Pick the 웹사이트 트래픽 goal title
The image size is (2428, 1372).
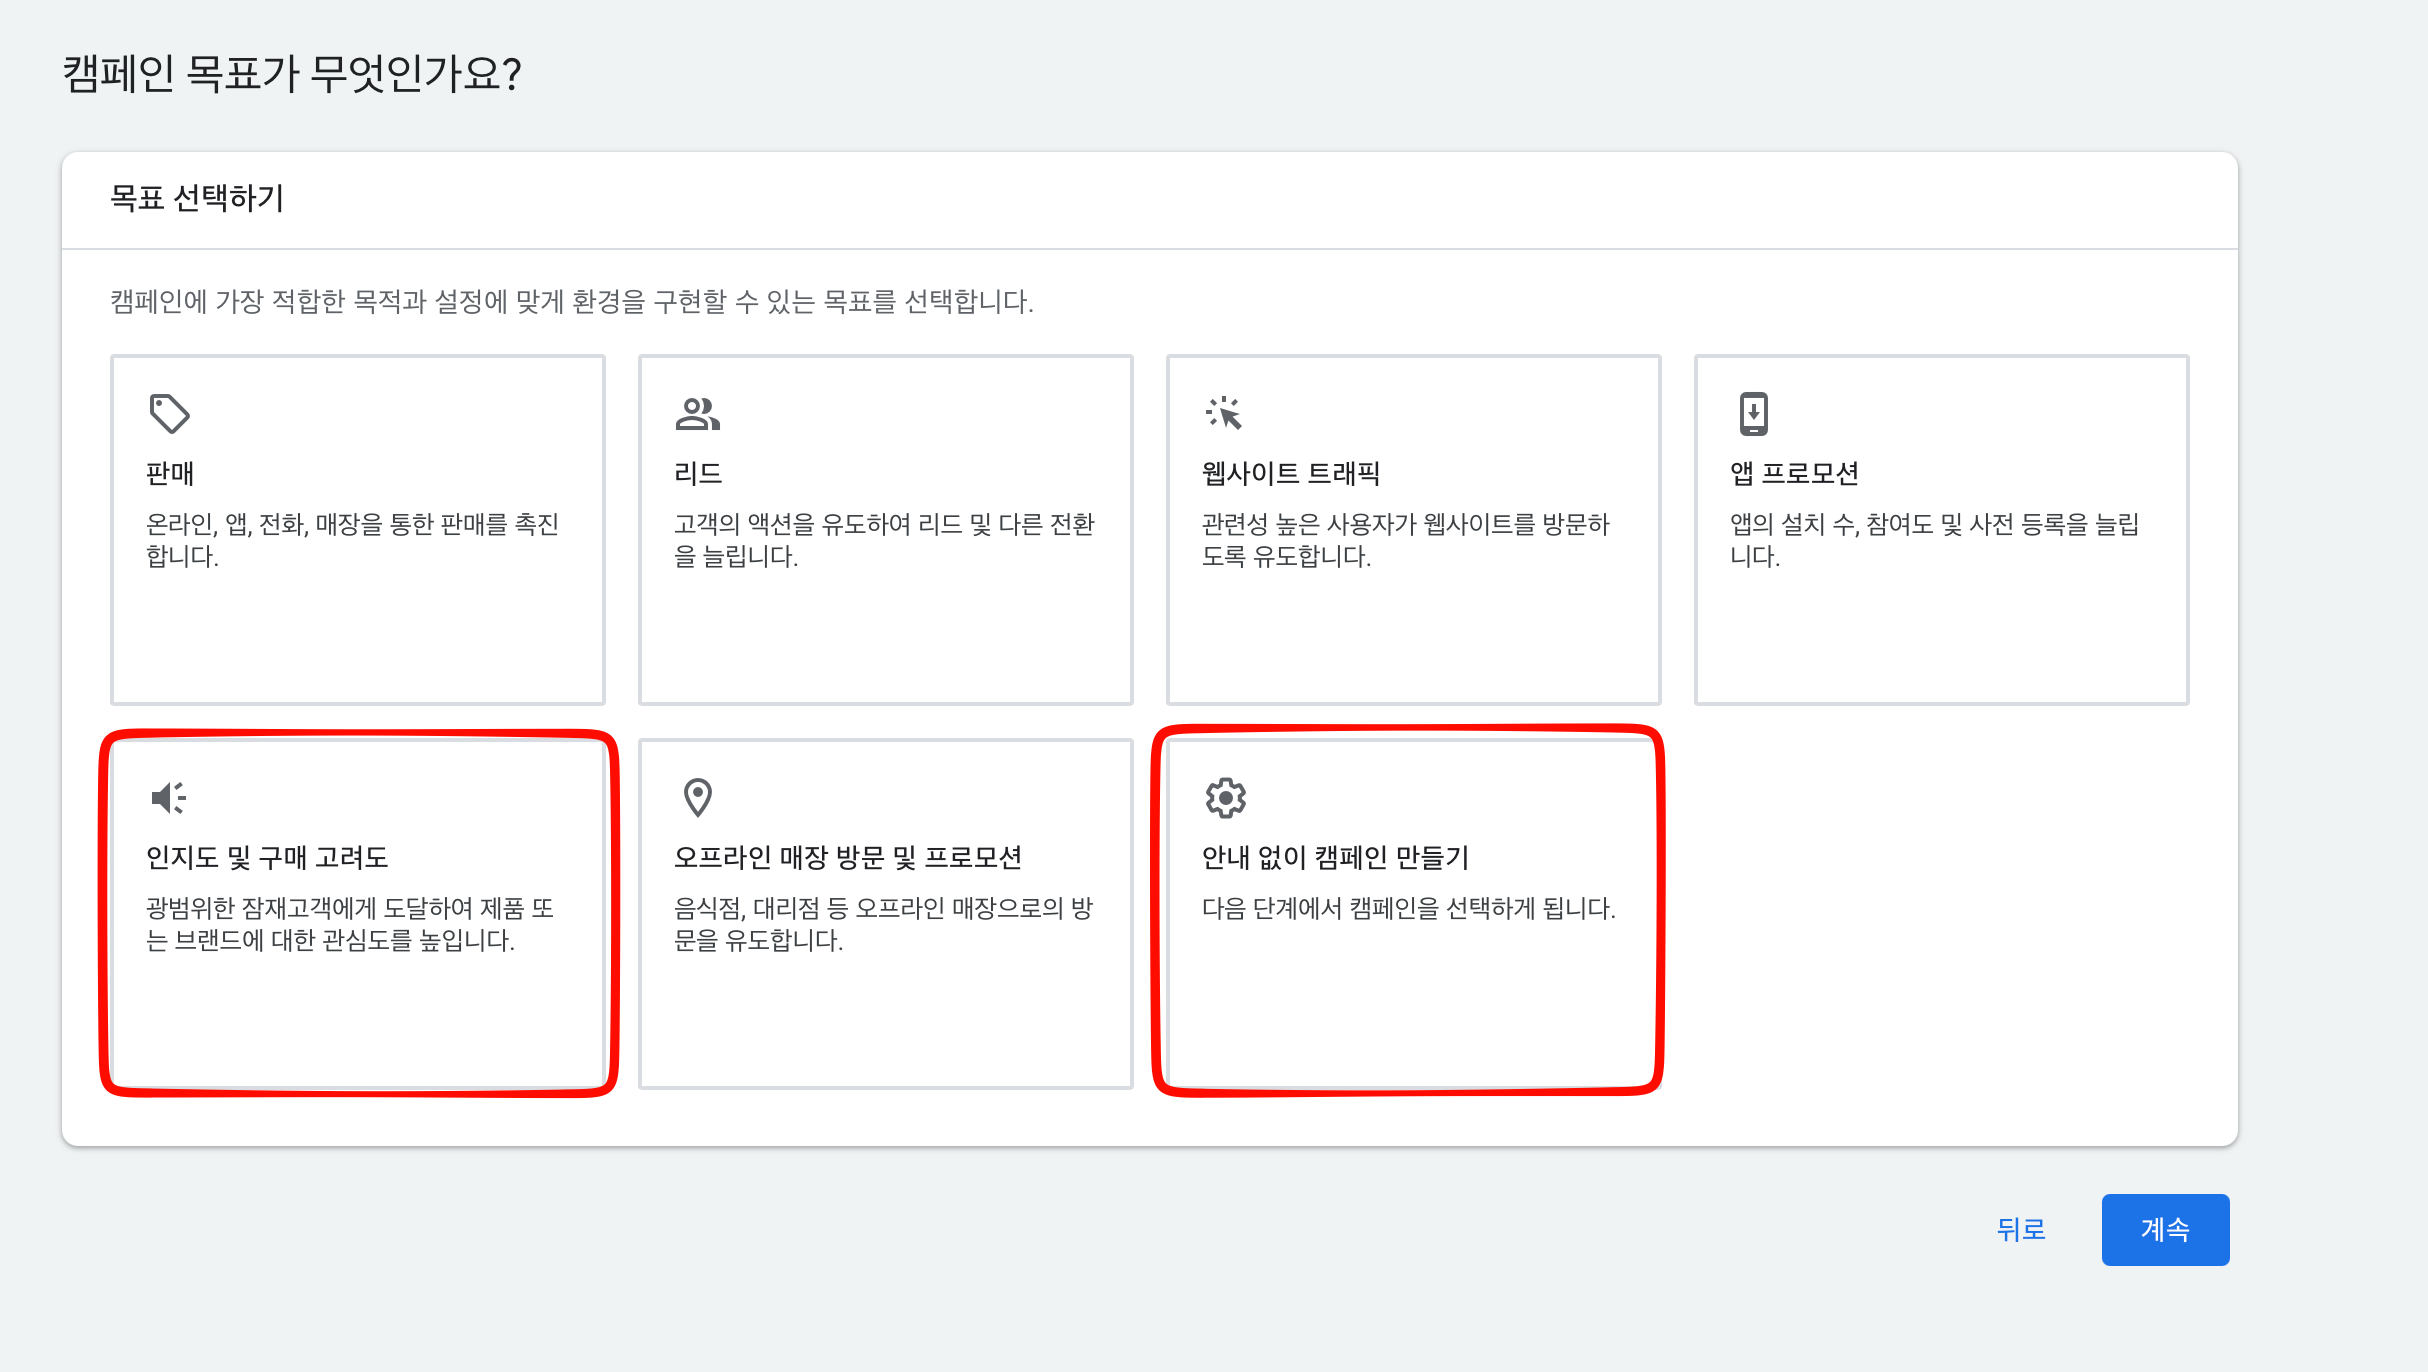coord(1290,473)
